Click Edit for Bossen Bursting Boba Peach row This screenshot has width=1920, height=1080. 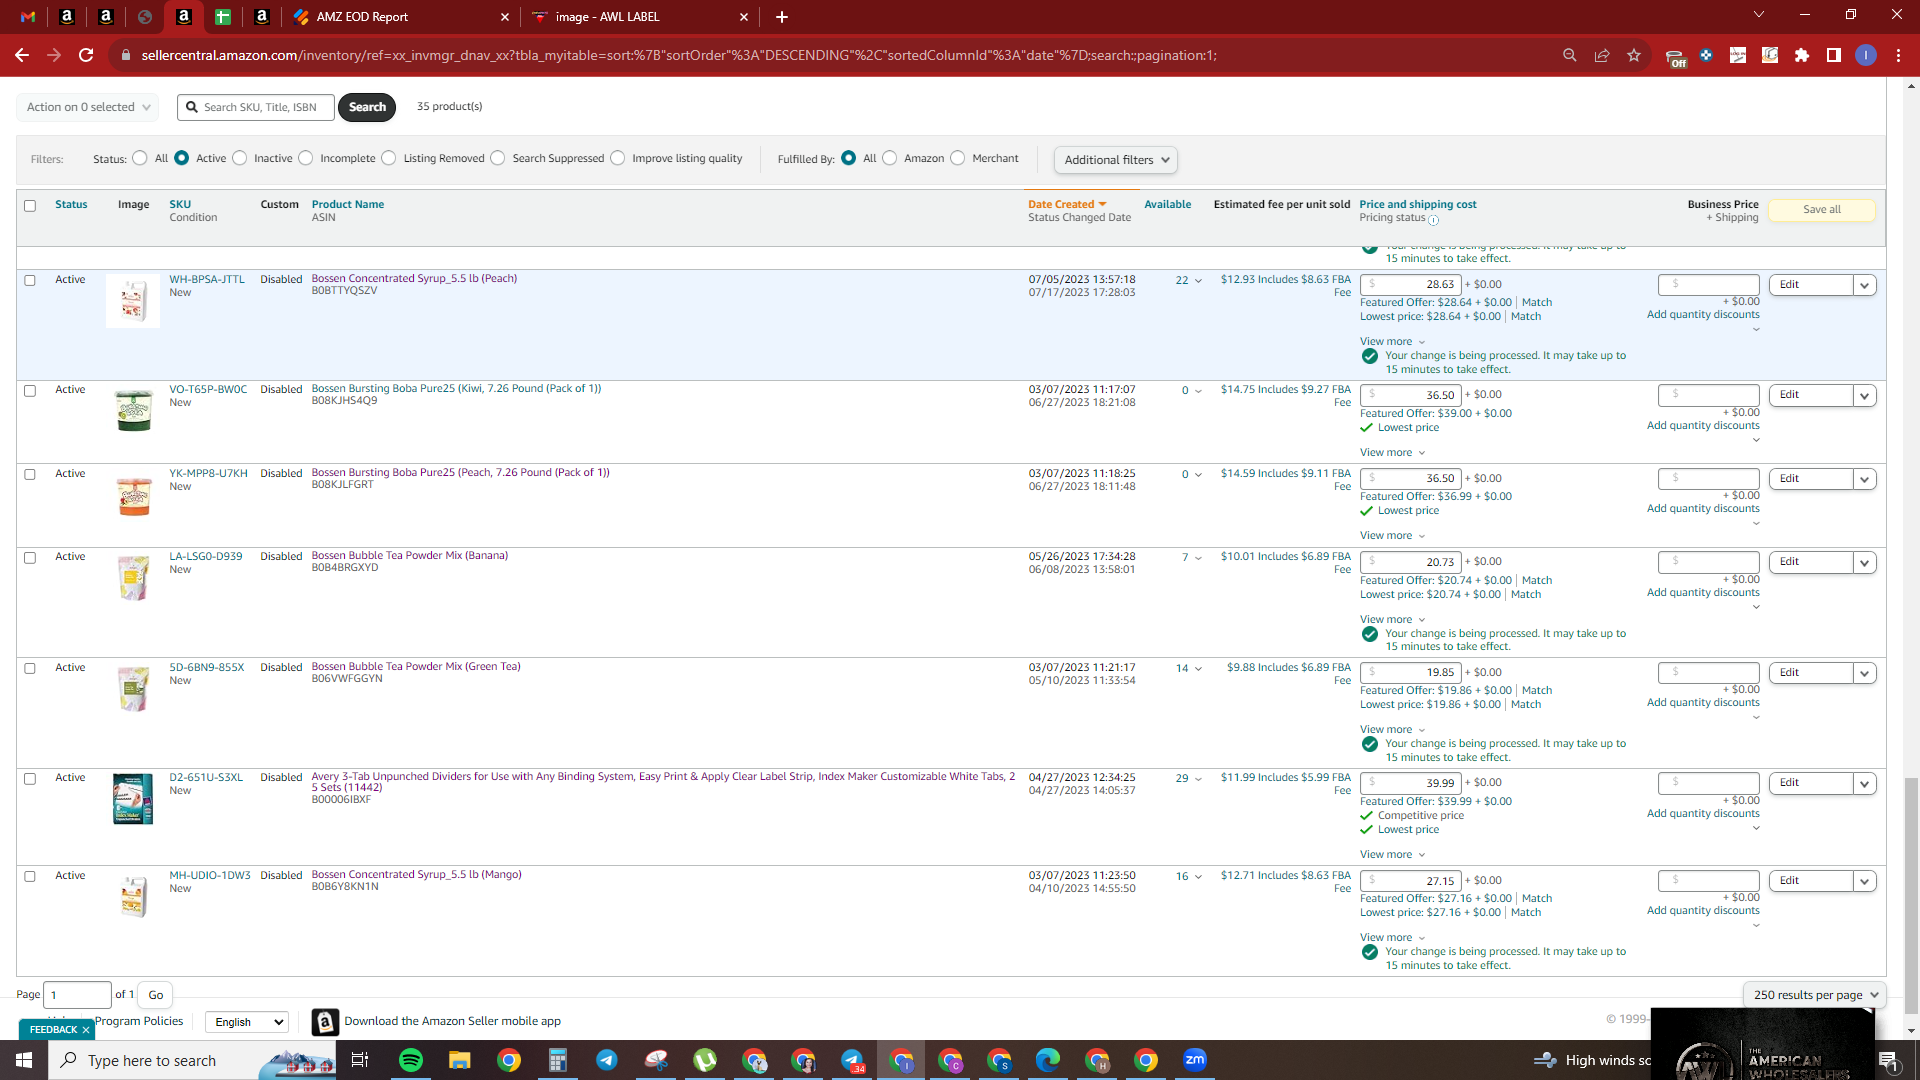click(1810, 479)
